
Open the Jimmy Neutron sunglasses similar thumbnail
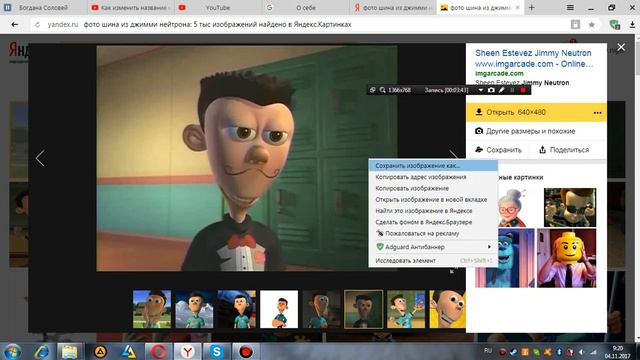click(570, 207)
